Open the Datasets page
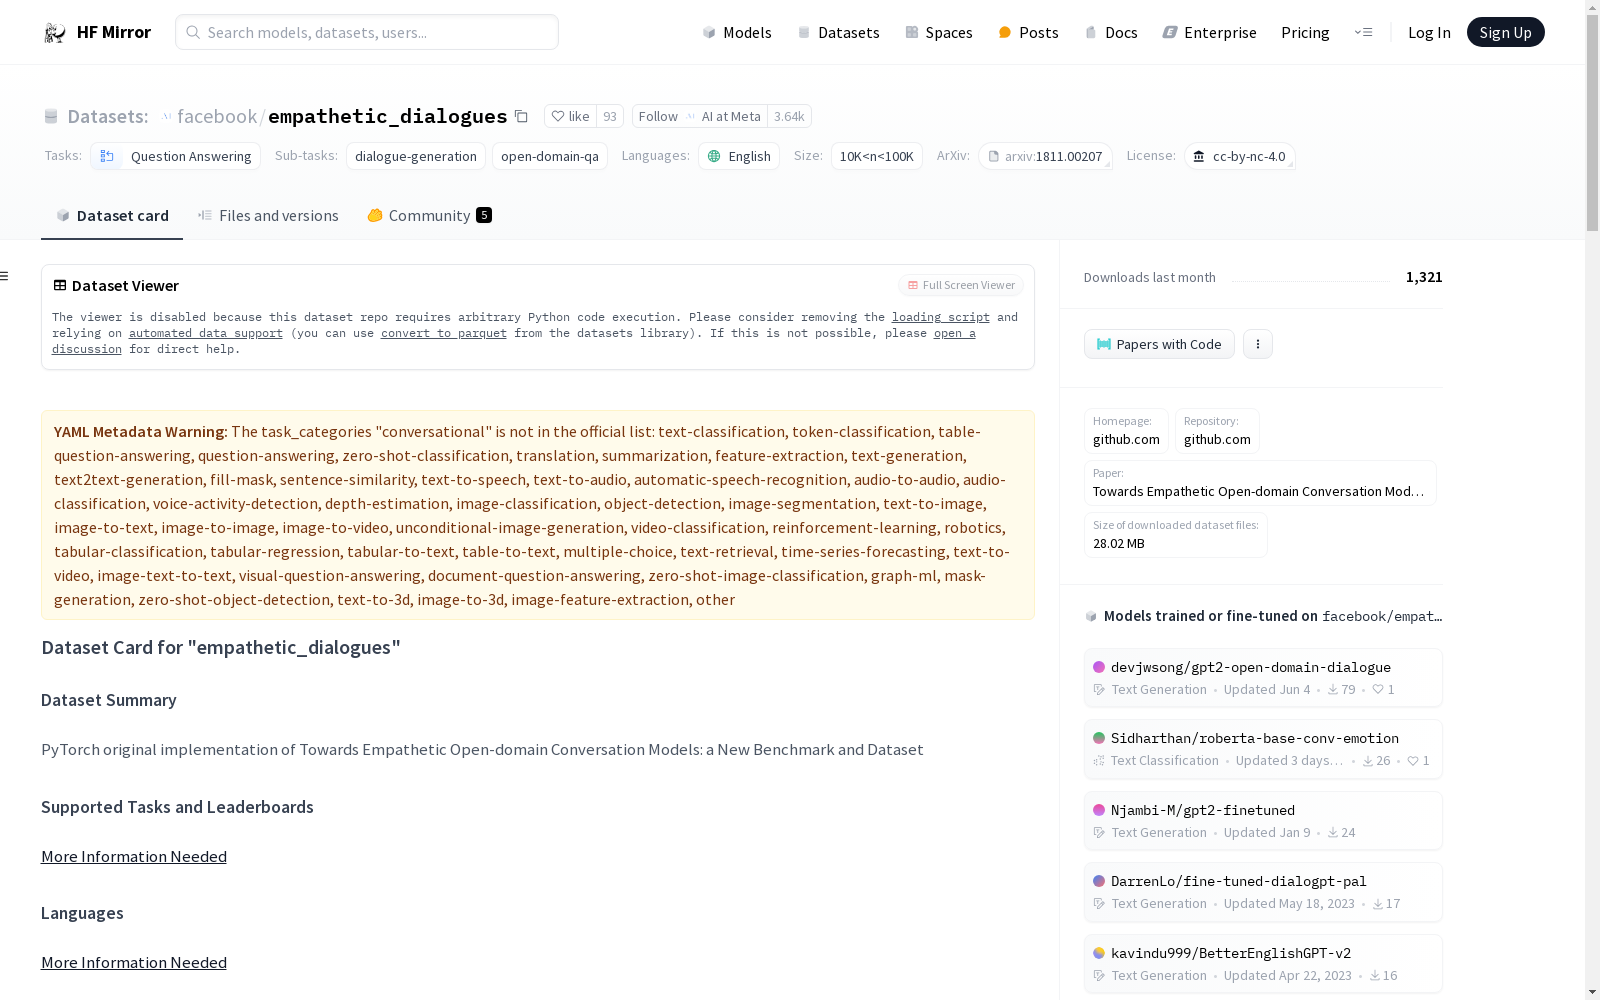The height and width of the screenshot is (1000, 1600). [x=838, y=32]
